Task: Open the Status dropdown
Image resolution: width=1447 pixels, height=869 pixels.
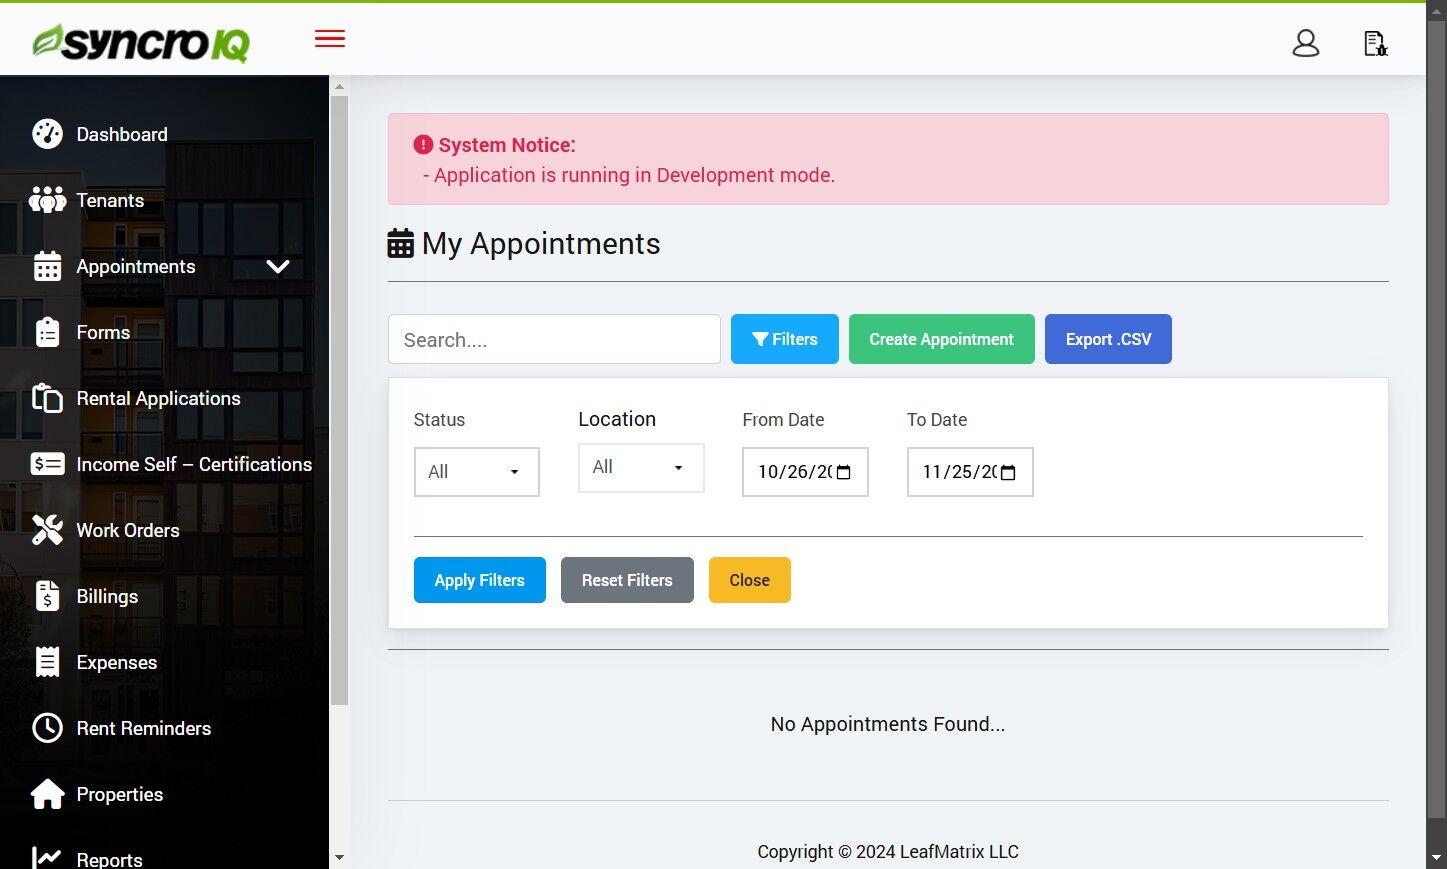Action: tap(477, 472)
